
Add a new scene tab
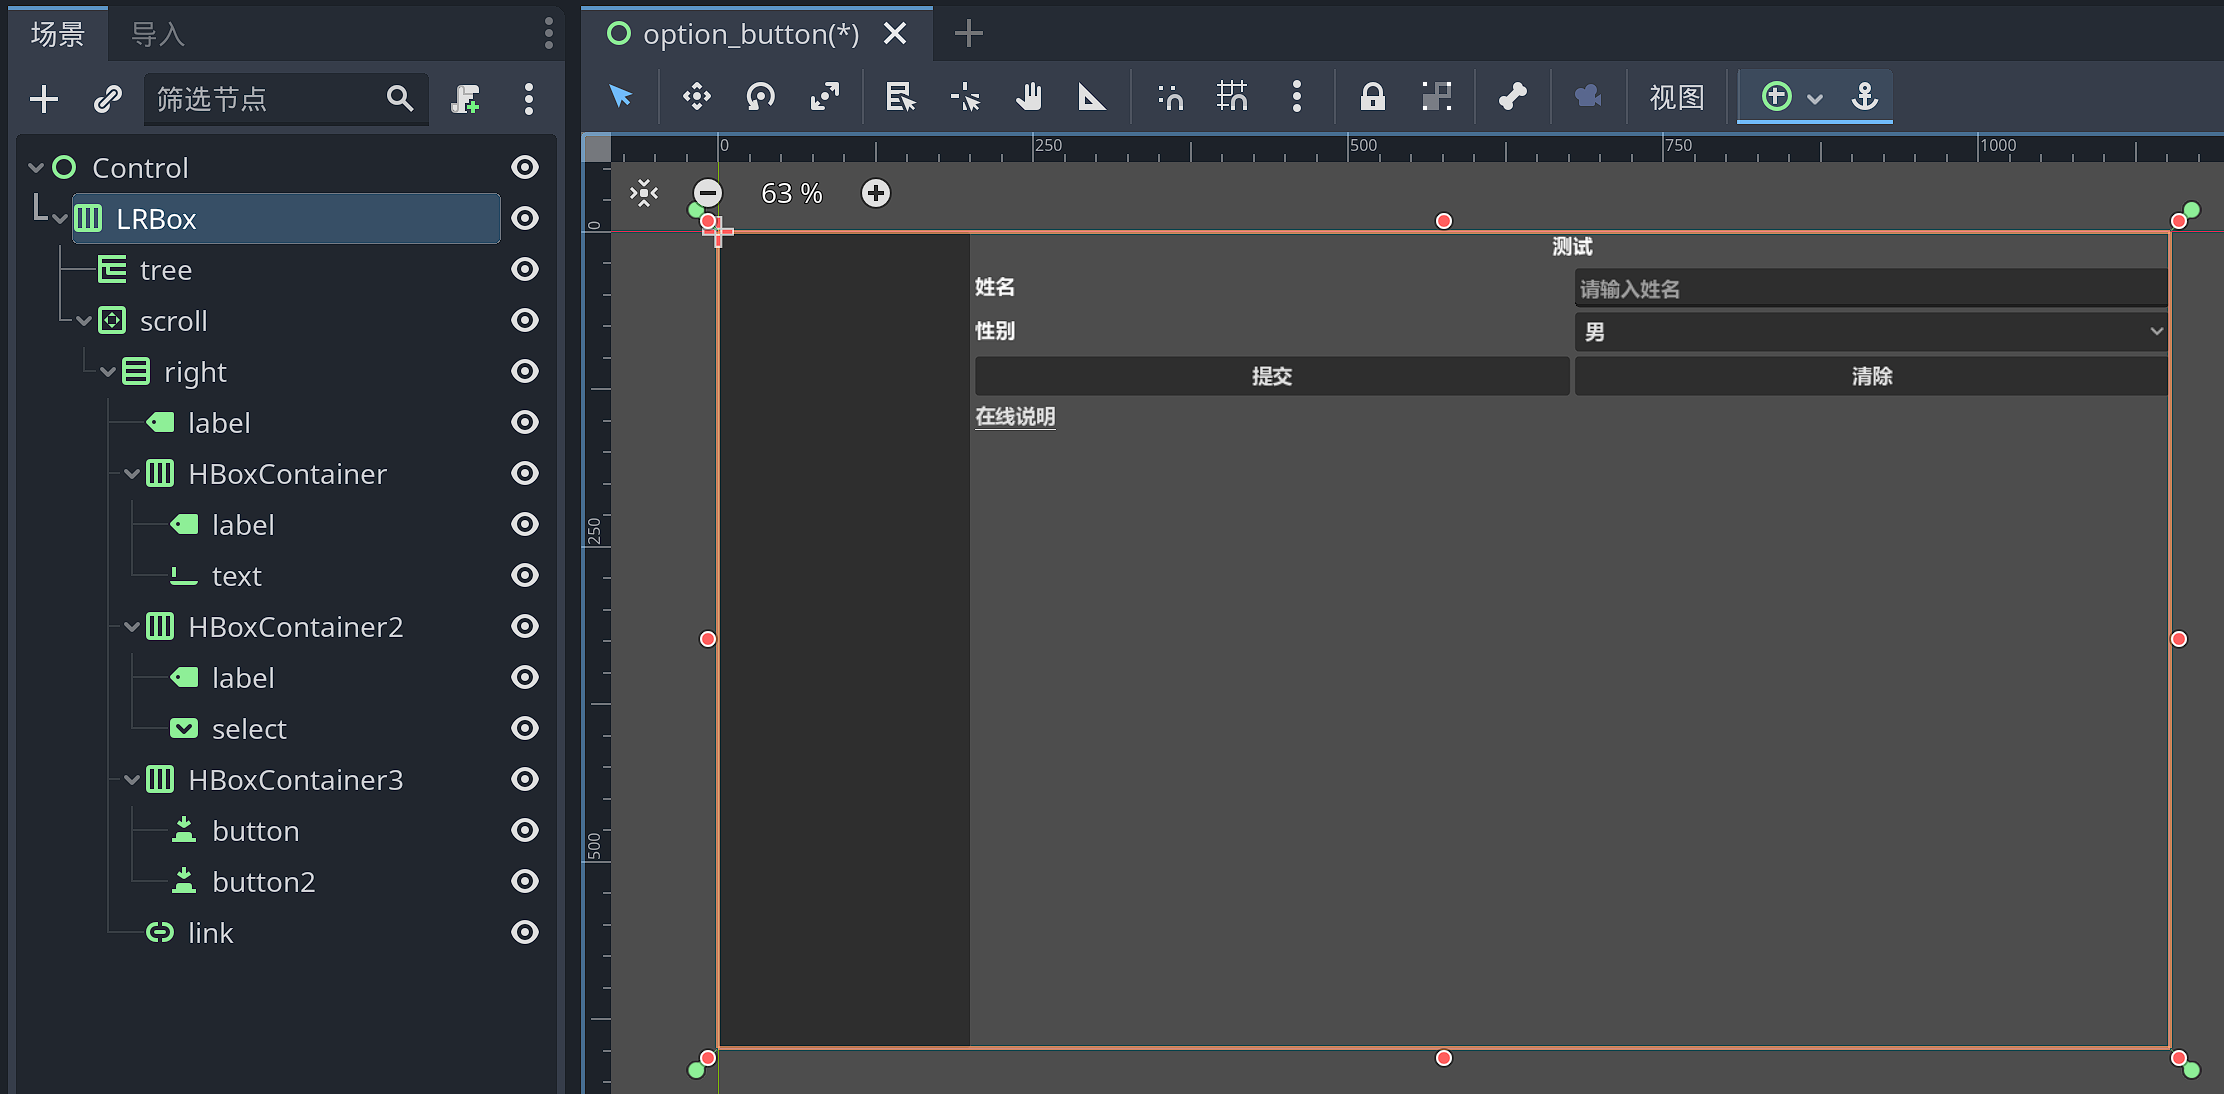pyautogui.click(x=969, y=34)
